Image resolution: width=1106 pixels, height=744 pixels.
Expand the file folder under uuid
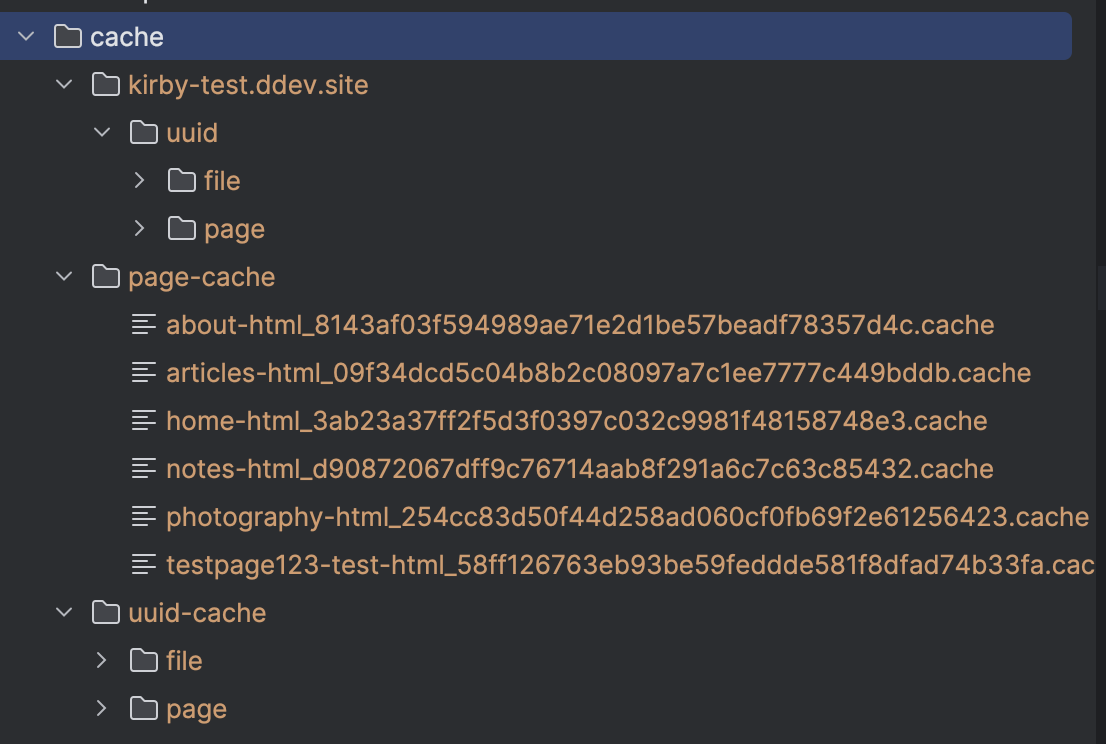coord(140,181)
